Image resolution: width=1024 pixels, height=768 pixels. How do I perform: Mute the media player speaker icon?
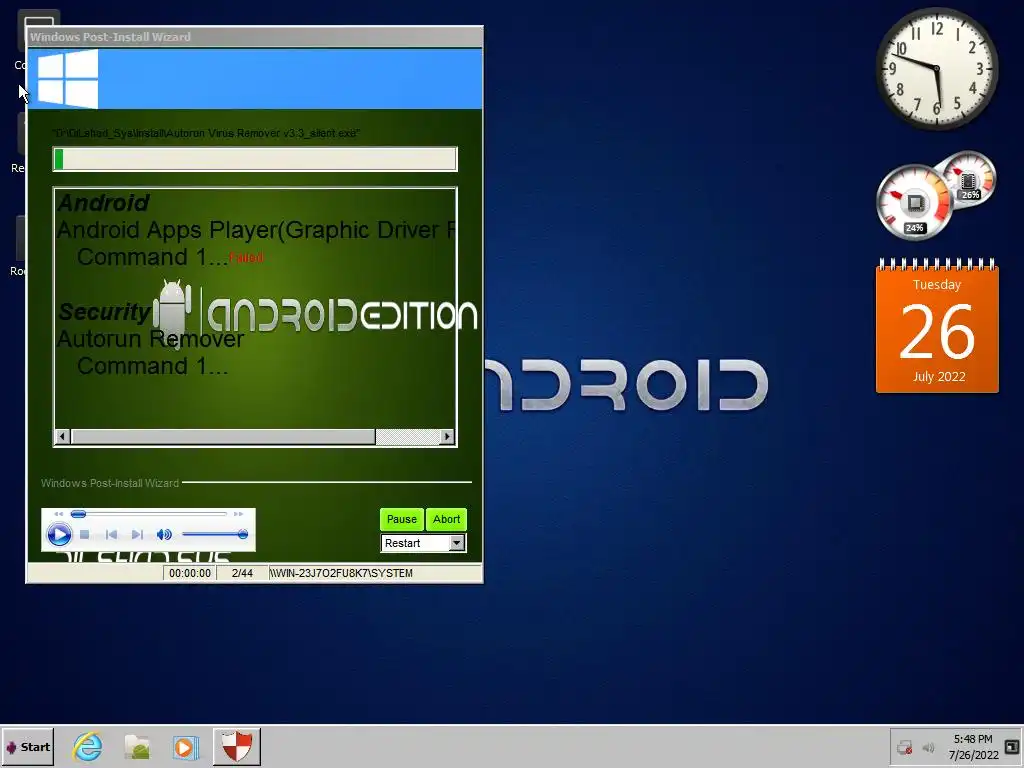tap(164, 534)
